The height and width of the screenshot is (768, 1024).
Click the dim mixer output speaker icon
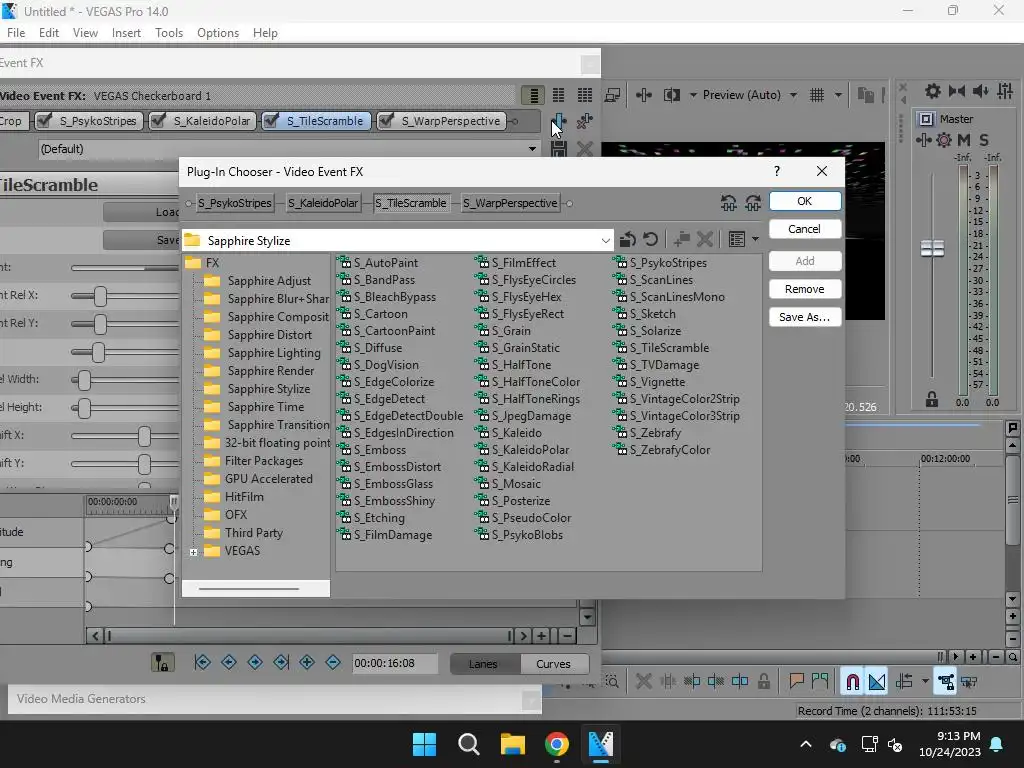pos(981,91)
